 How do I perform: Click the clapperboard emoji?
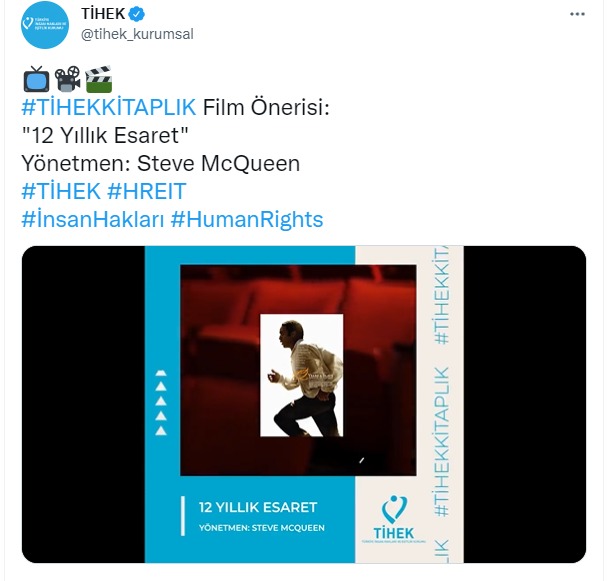click(98, 79)
